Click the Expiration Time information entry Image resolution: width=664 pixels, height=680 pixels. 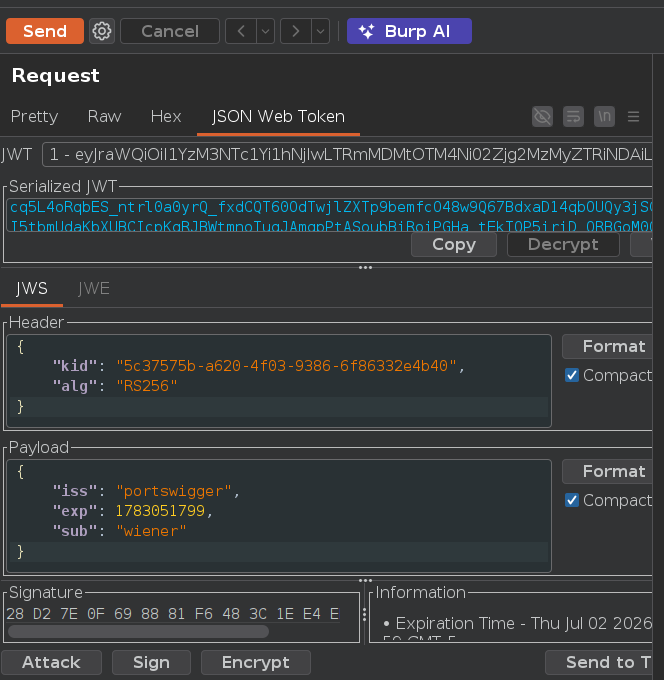[x=518, y=623]
